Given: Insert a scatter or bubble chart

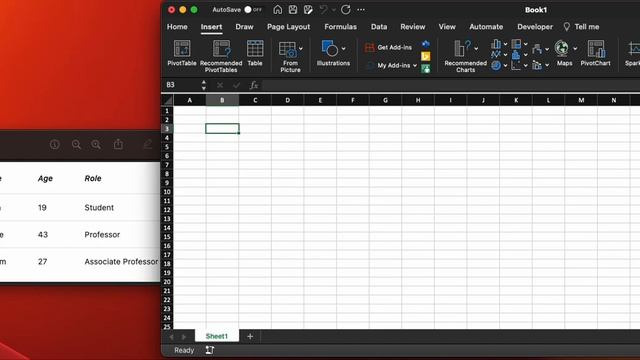Looking at the screenshot, I should (516, 65).
